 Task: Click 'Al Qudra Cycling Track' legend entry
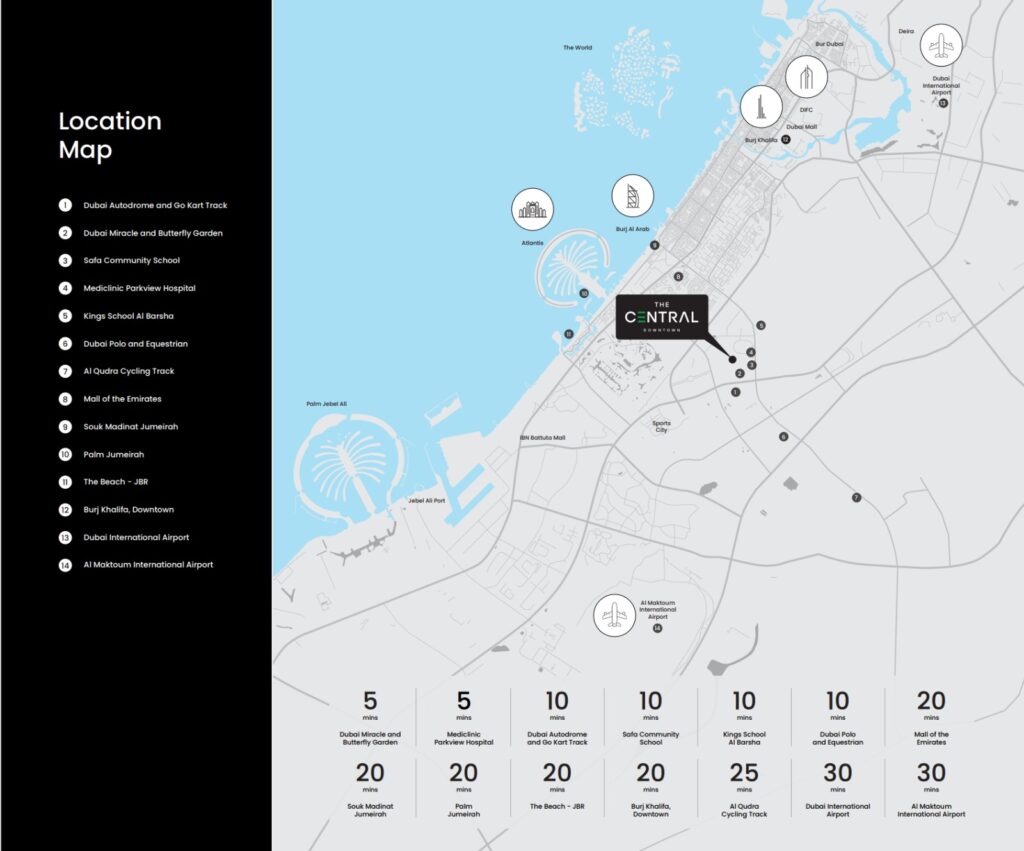pos(129,371)
